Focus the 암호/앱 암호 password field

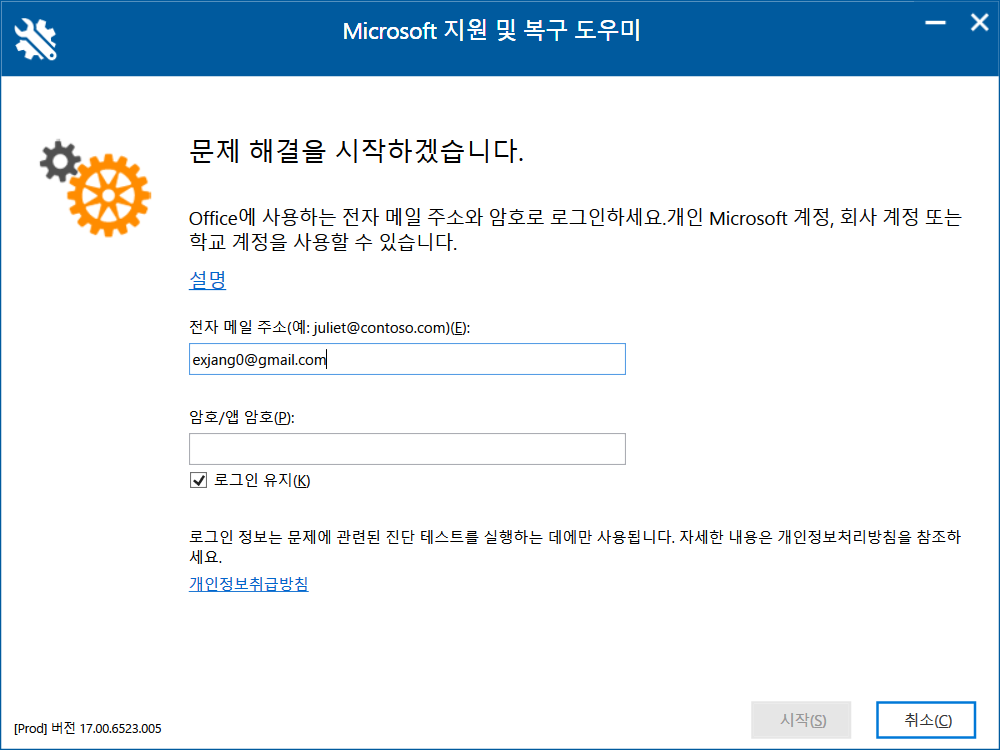[407, 449]
